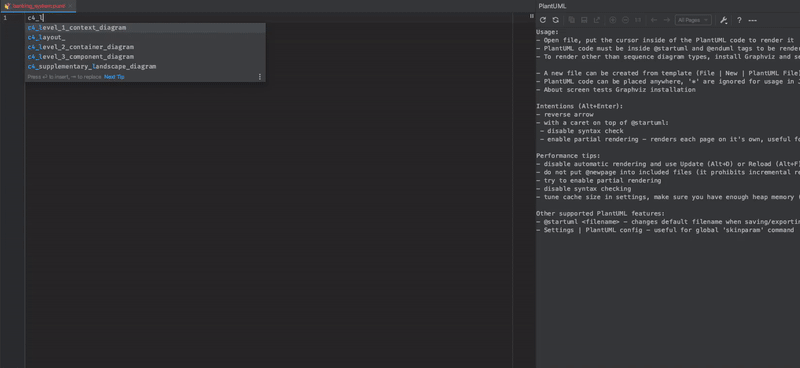Open completion popup three-dot options menu
This screenshot has height=368, width=800.
click(x=260, y=77)
